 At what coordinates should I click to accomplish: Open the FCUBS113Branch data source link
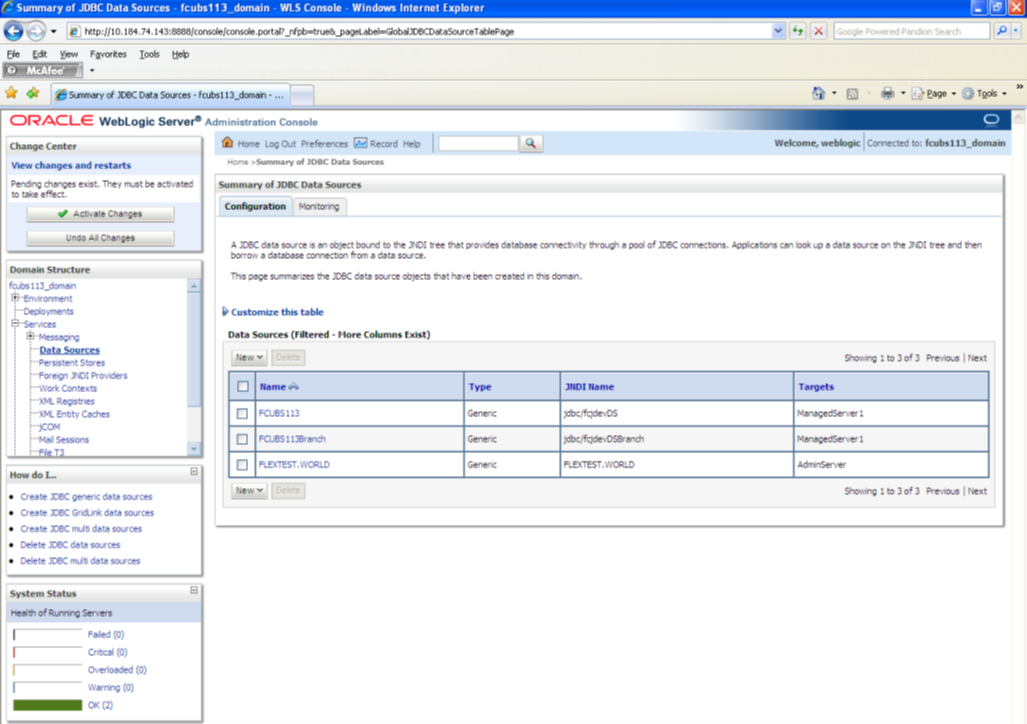tap(291, 439)
